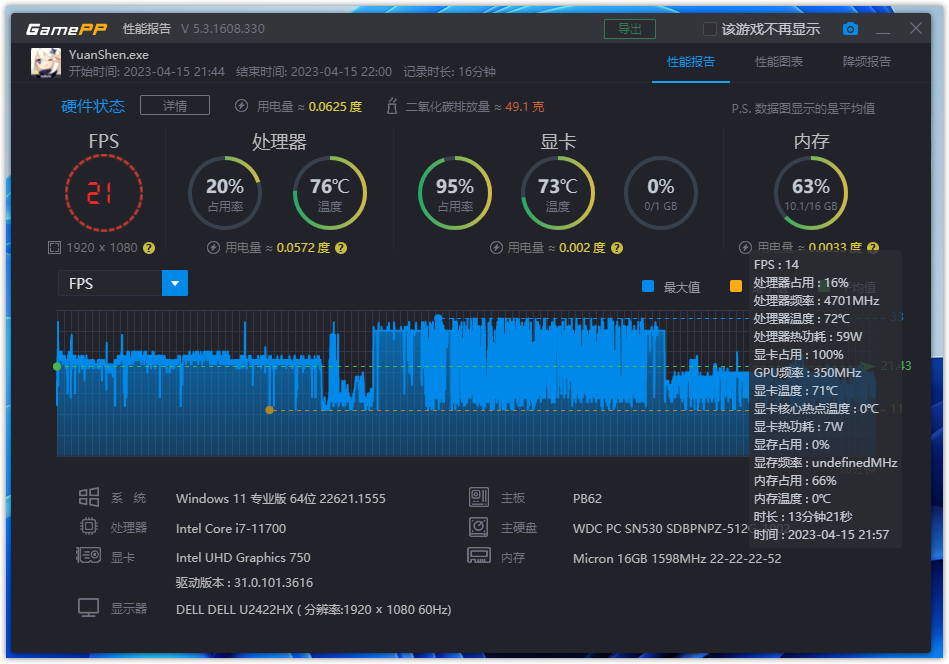The height and width of the screenshot is (664, 949).
Task: Click the memory 63% 10.1/16 GB gauge
Action: point(811,193)
